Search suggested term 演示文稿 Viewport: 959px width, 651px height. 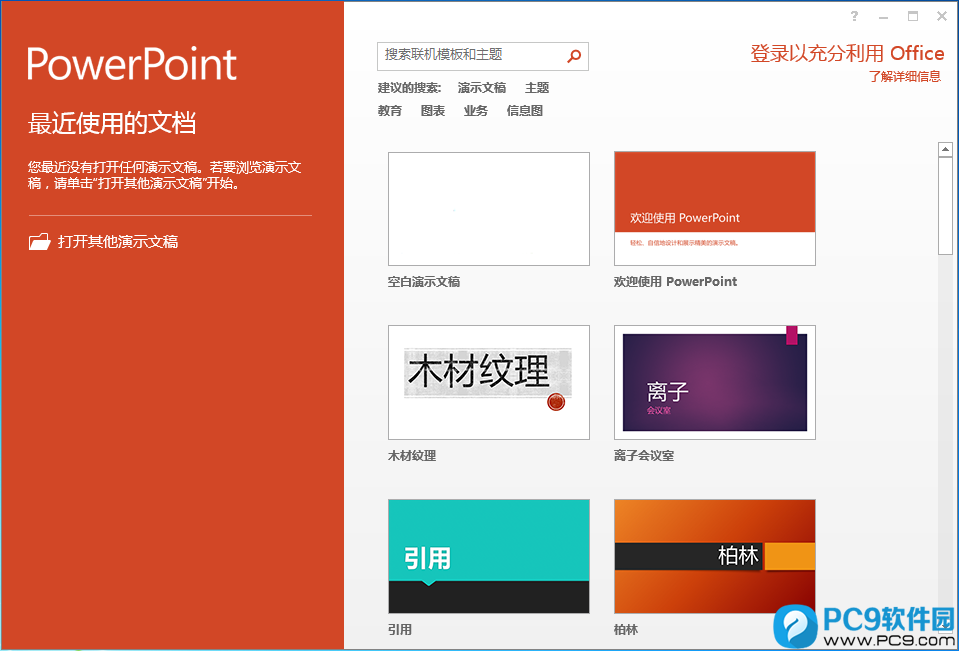482,88
